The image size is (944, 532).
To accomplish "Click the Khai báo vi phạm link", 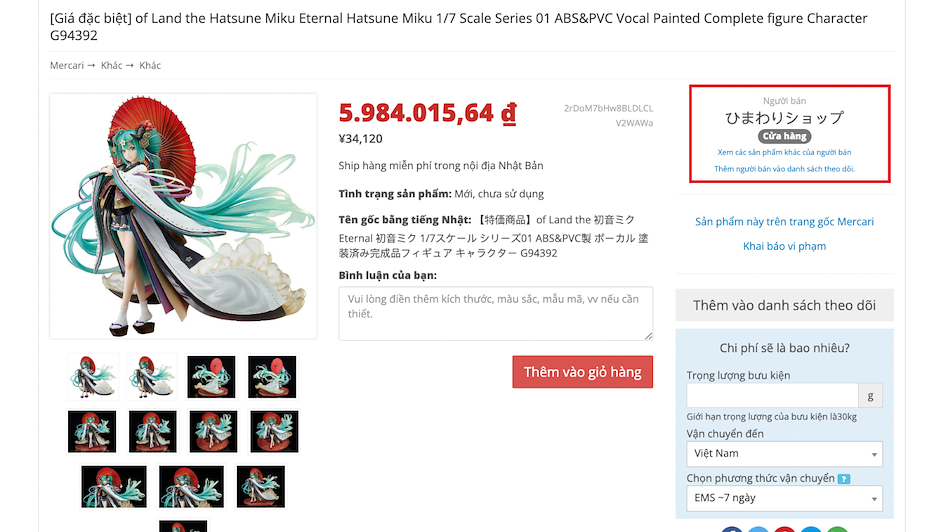I will [x=784, y=246].
